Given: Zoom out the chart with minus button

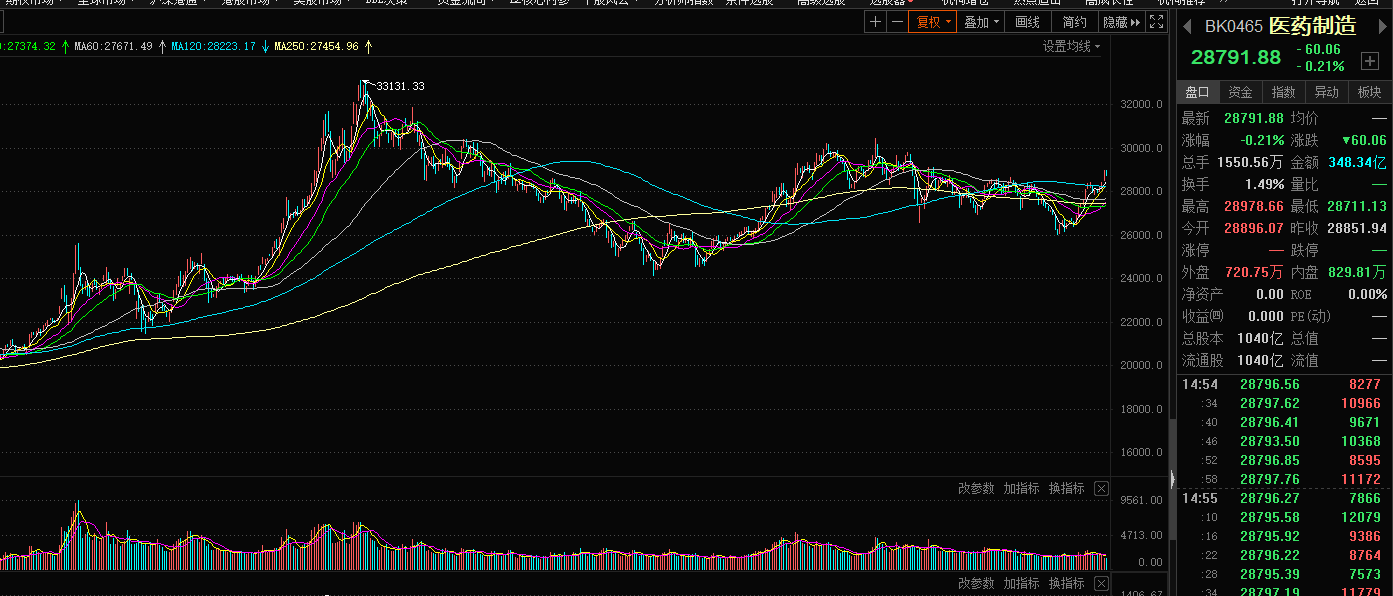Looking at the screenshot, I should click(897, 22).
